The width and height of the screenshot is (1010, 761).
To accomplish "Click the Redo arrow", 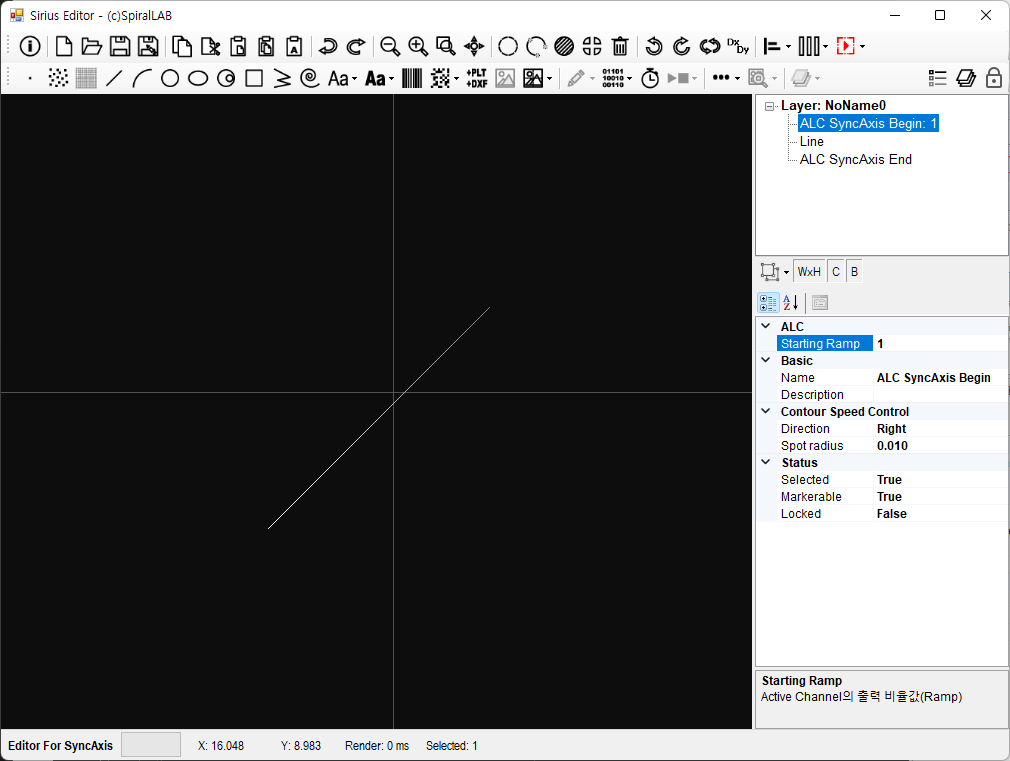I will (x=356, y=46).
